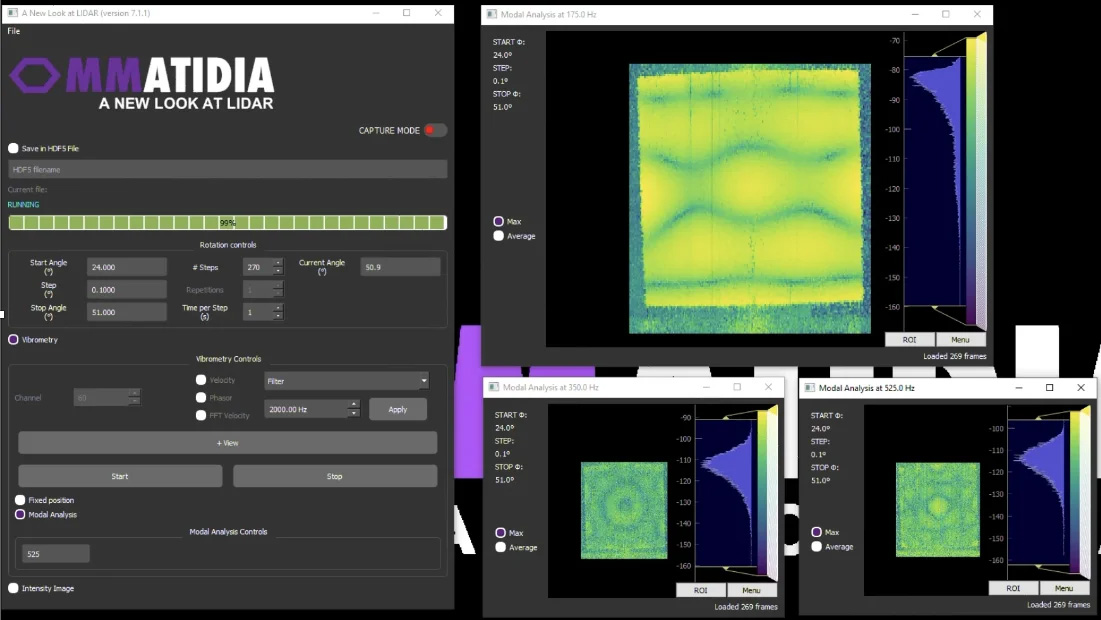This screenshot has width=1101, height=620.
Task: Click the main LIDAR window title icon
Action: 10,13
